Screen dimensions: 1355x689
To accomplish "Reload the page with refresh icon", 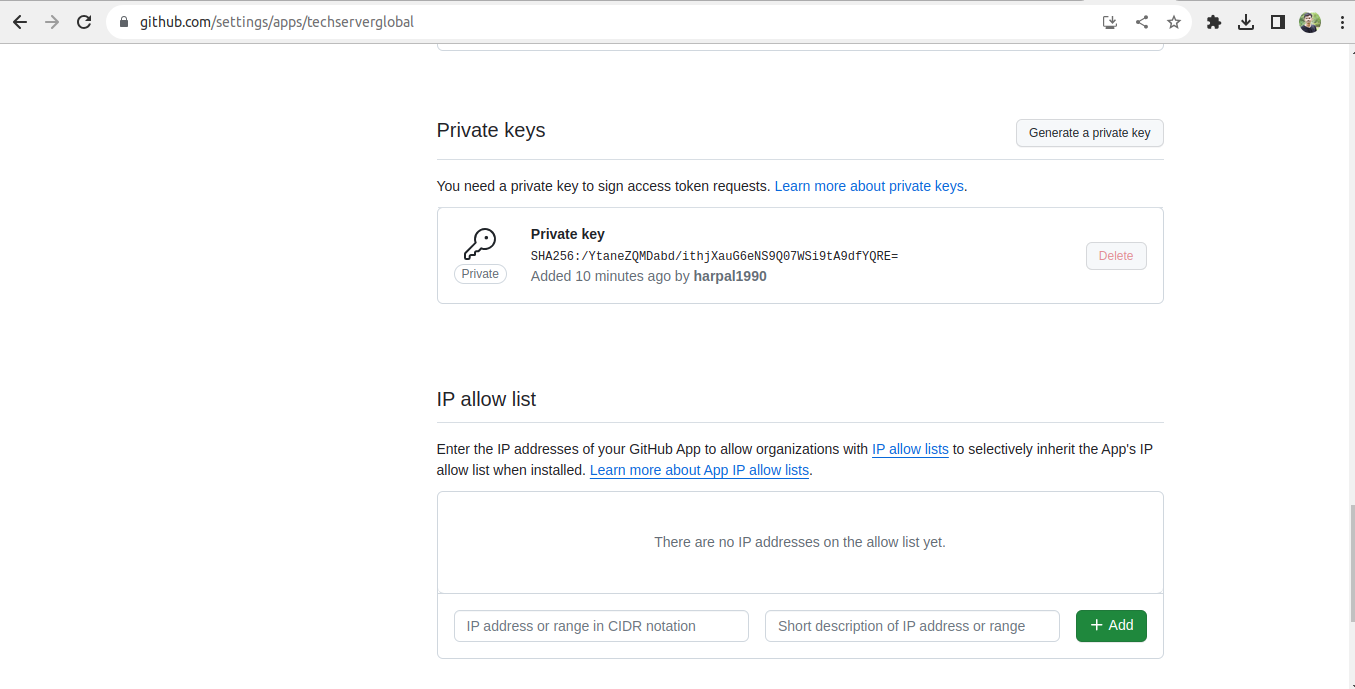I will [84, 22].
